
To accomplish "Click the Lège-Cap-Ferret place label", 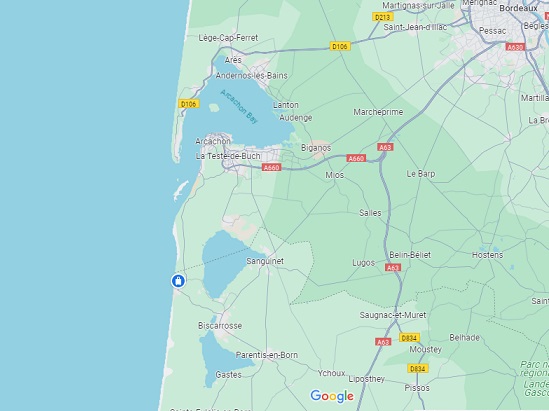I will [x=228, y=38].
